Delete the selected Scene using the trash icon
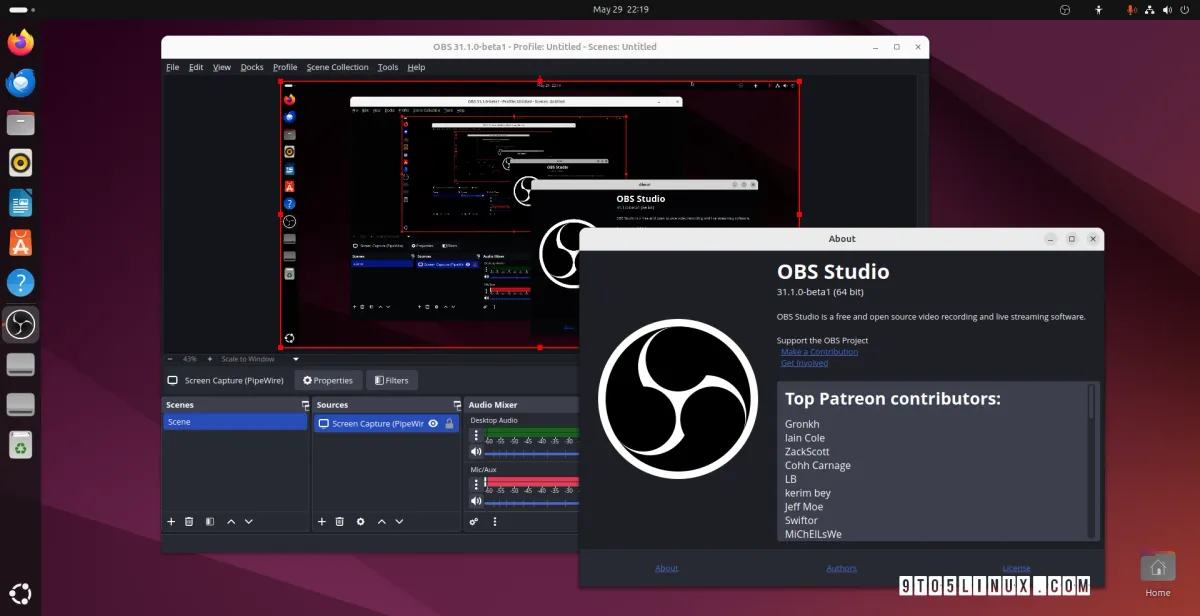The width and height of the screenshot is (1200, 616). (189, 521)
